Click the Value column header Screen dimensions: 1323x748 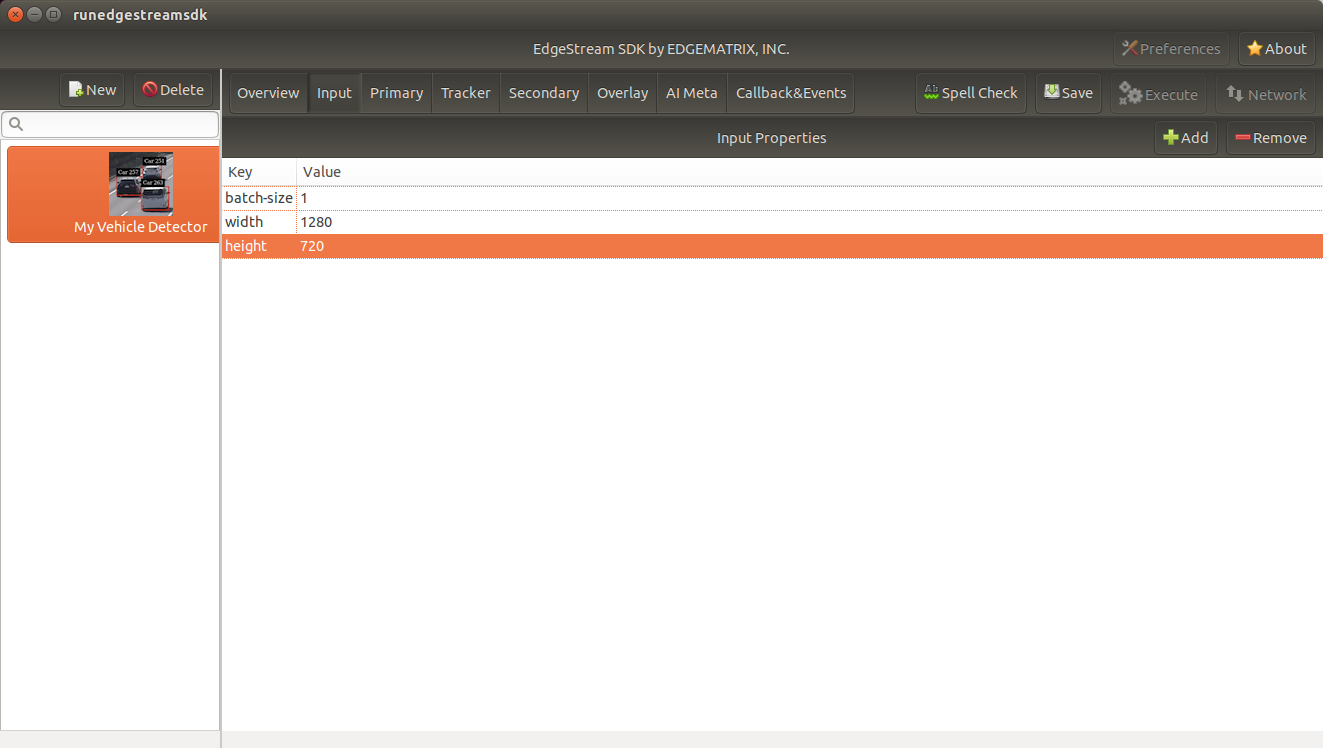pyautogui.click(x=809, y=172)
